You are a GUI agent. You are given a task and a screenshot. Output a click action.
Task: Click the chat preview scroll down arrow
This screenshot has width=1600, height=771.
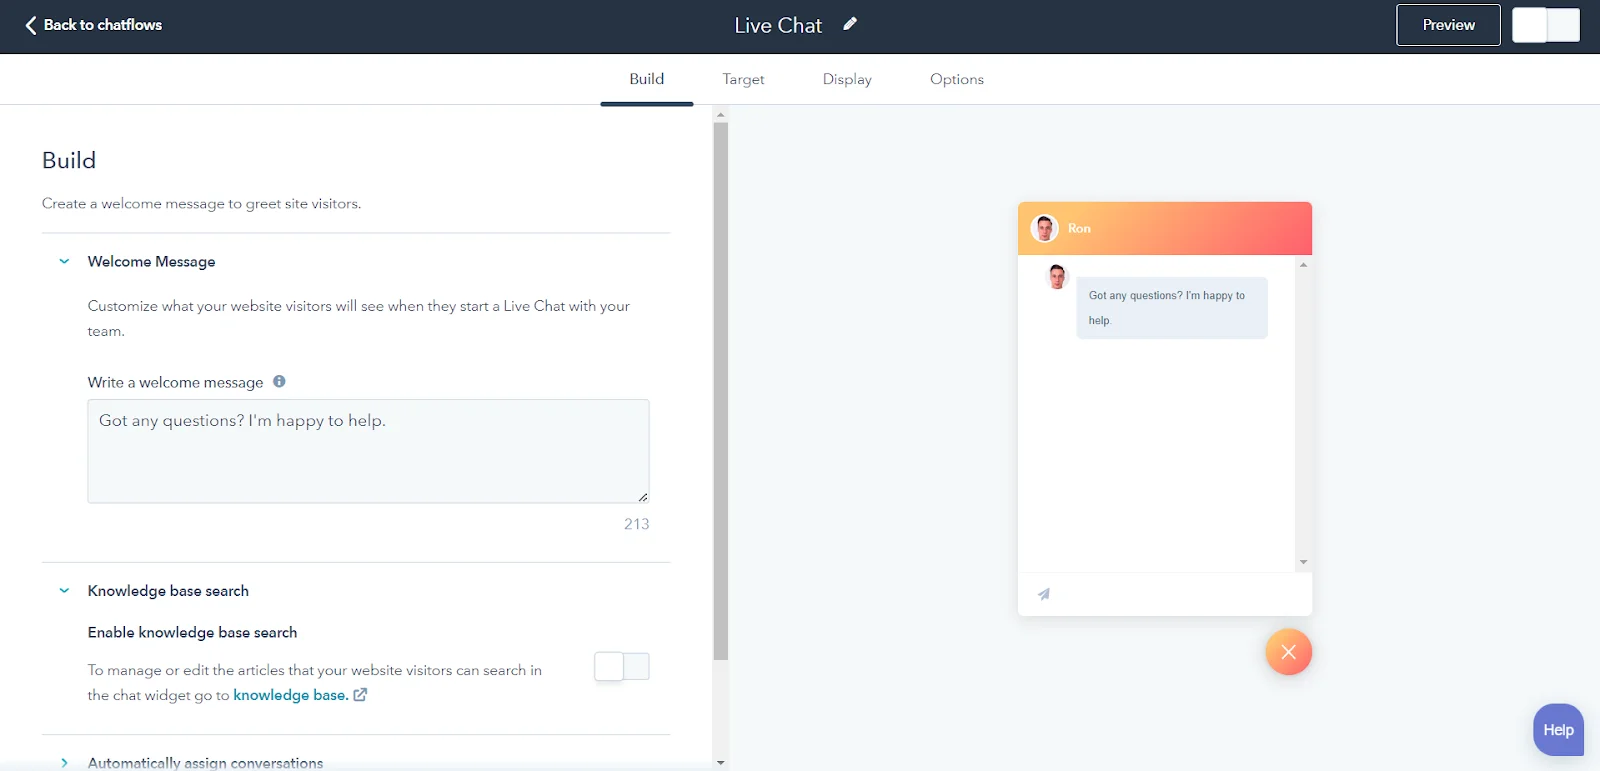(1303, 562)
